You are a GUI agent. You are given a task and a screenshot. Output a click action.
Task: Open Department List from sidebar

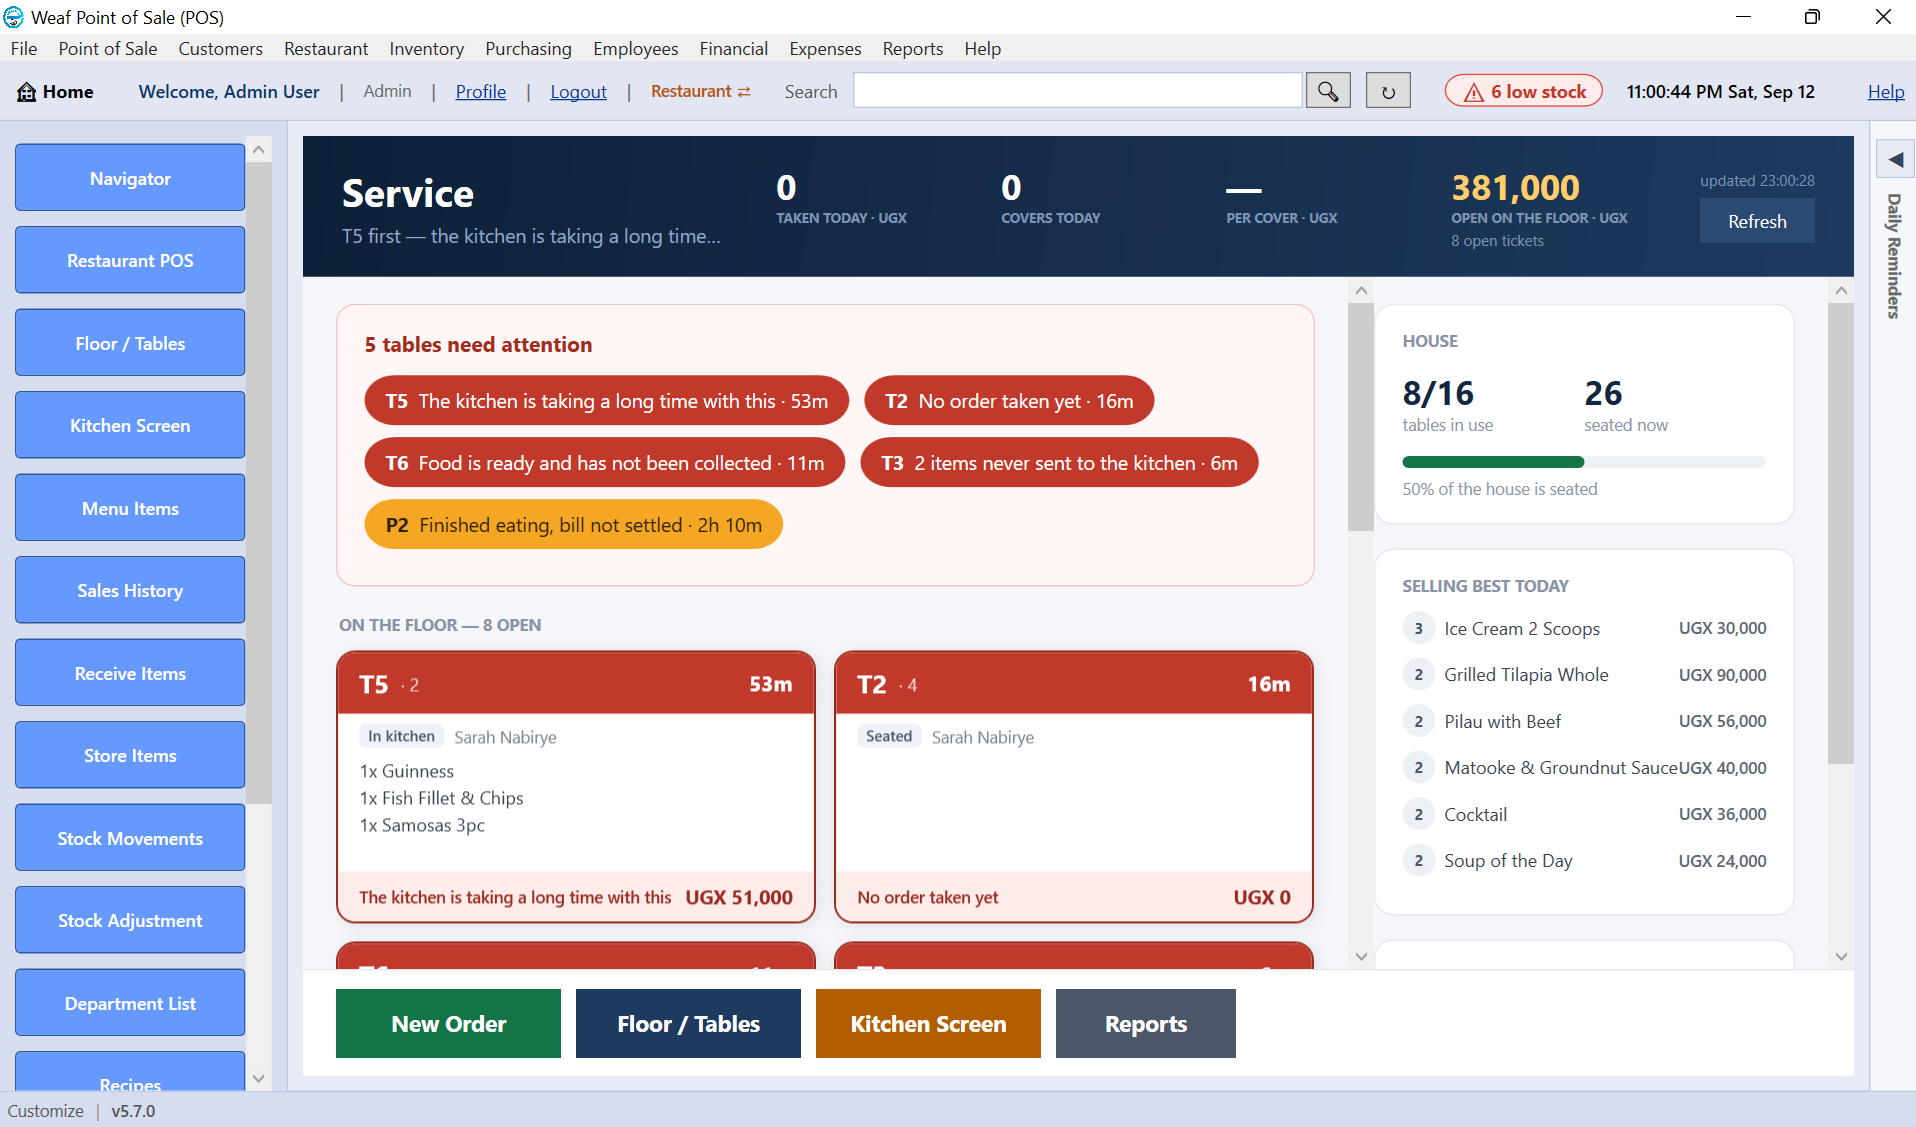(x=130, y=1003)
